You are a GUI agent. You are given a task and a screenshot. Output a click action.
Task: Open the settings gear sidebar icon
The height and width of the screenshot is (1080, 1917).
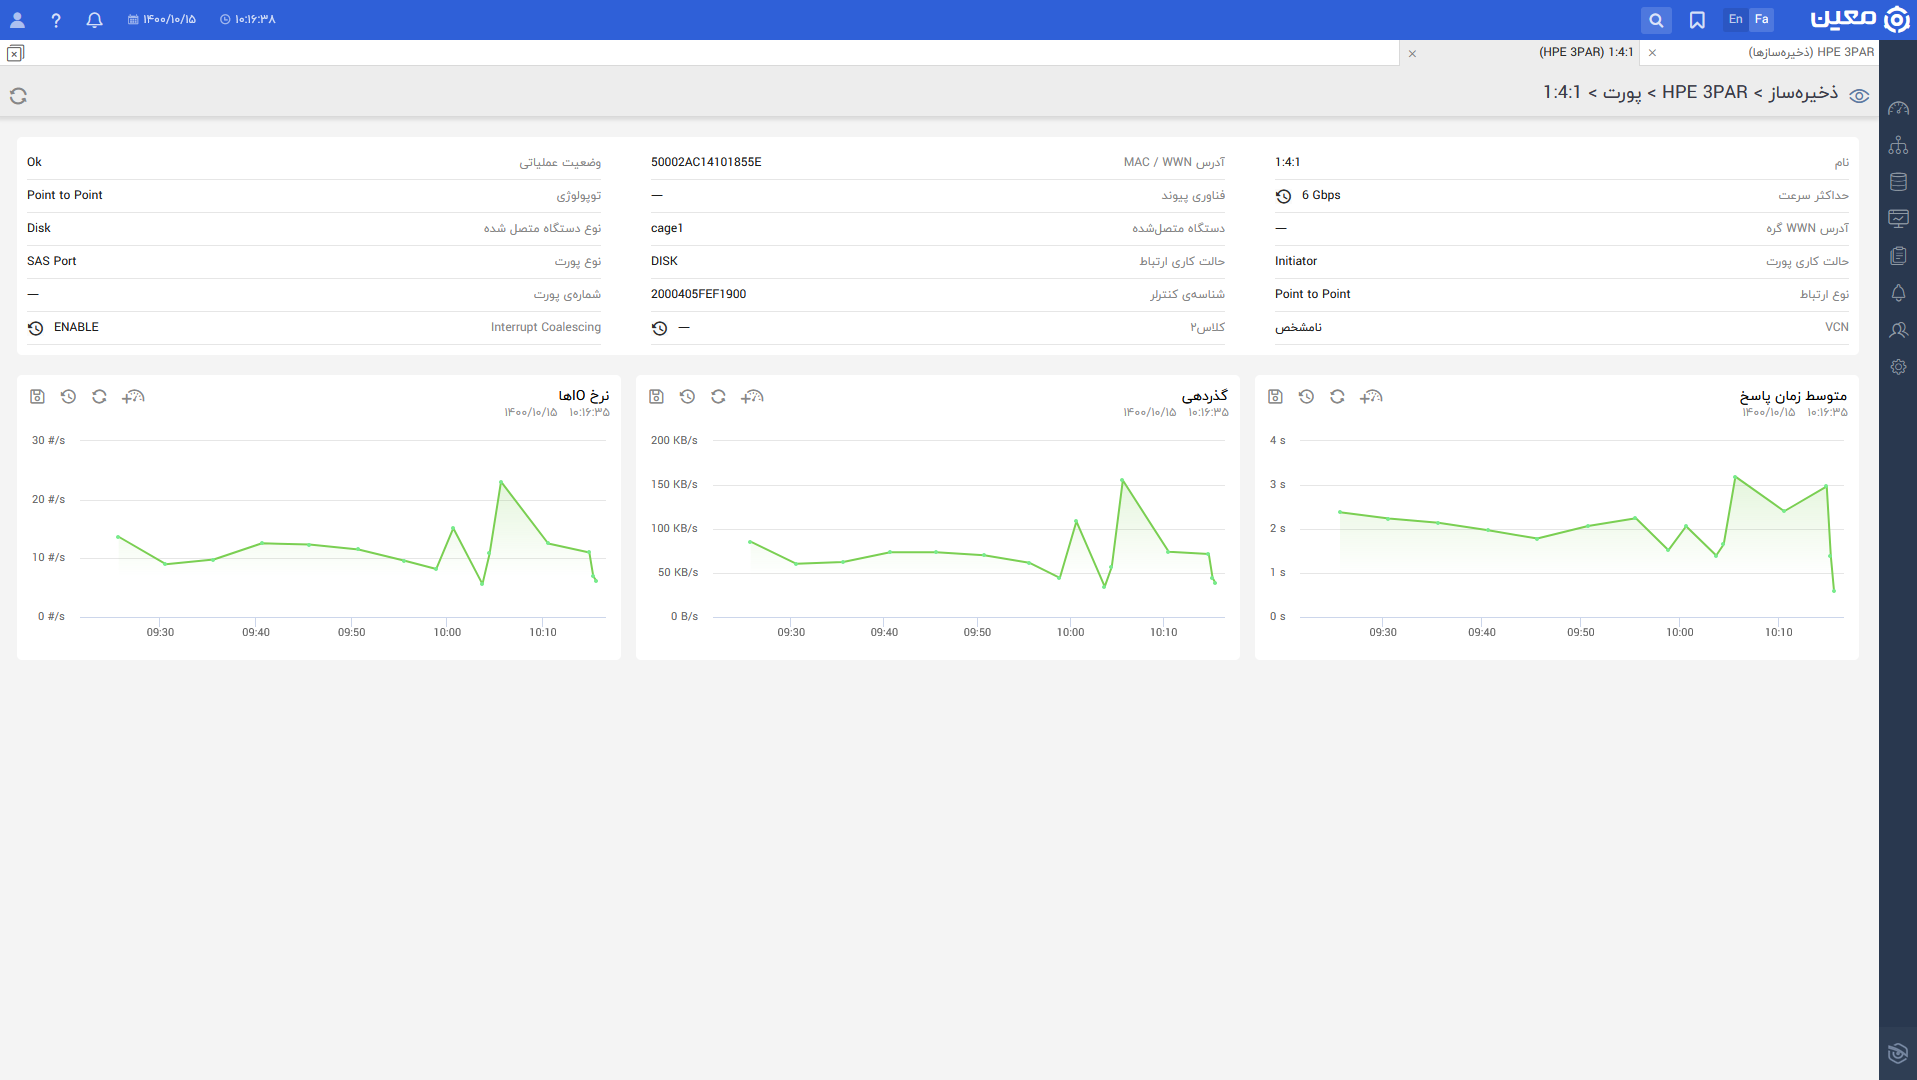coord(1898,367)
